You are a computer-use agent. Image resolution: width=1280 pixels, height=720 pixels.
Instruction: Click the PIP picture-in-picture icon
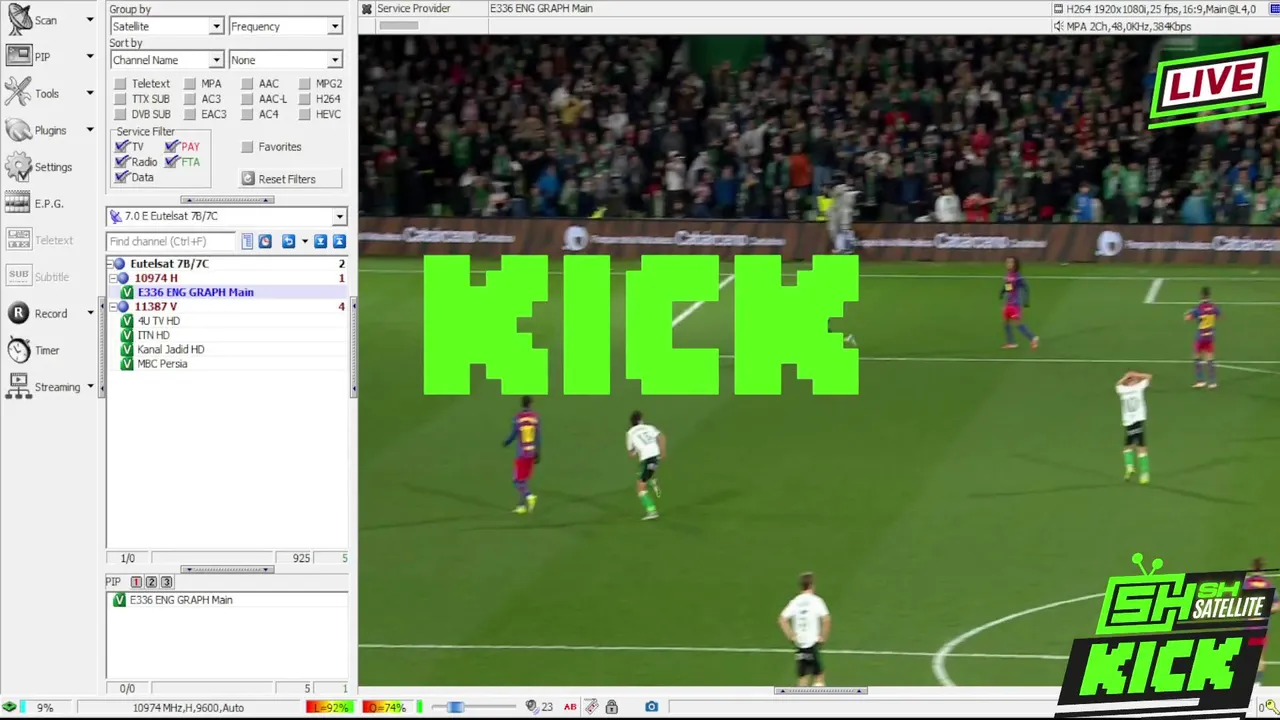19,57
